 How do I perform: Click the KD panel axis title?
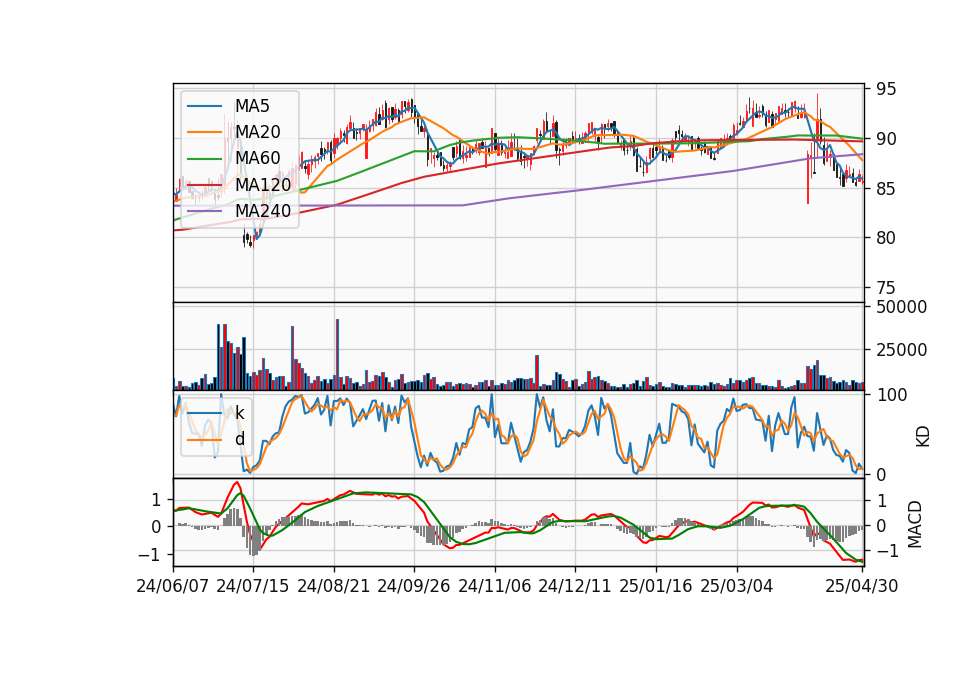tap(923, 437)
